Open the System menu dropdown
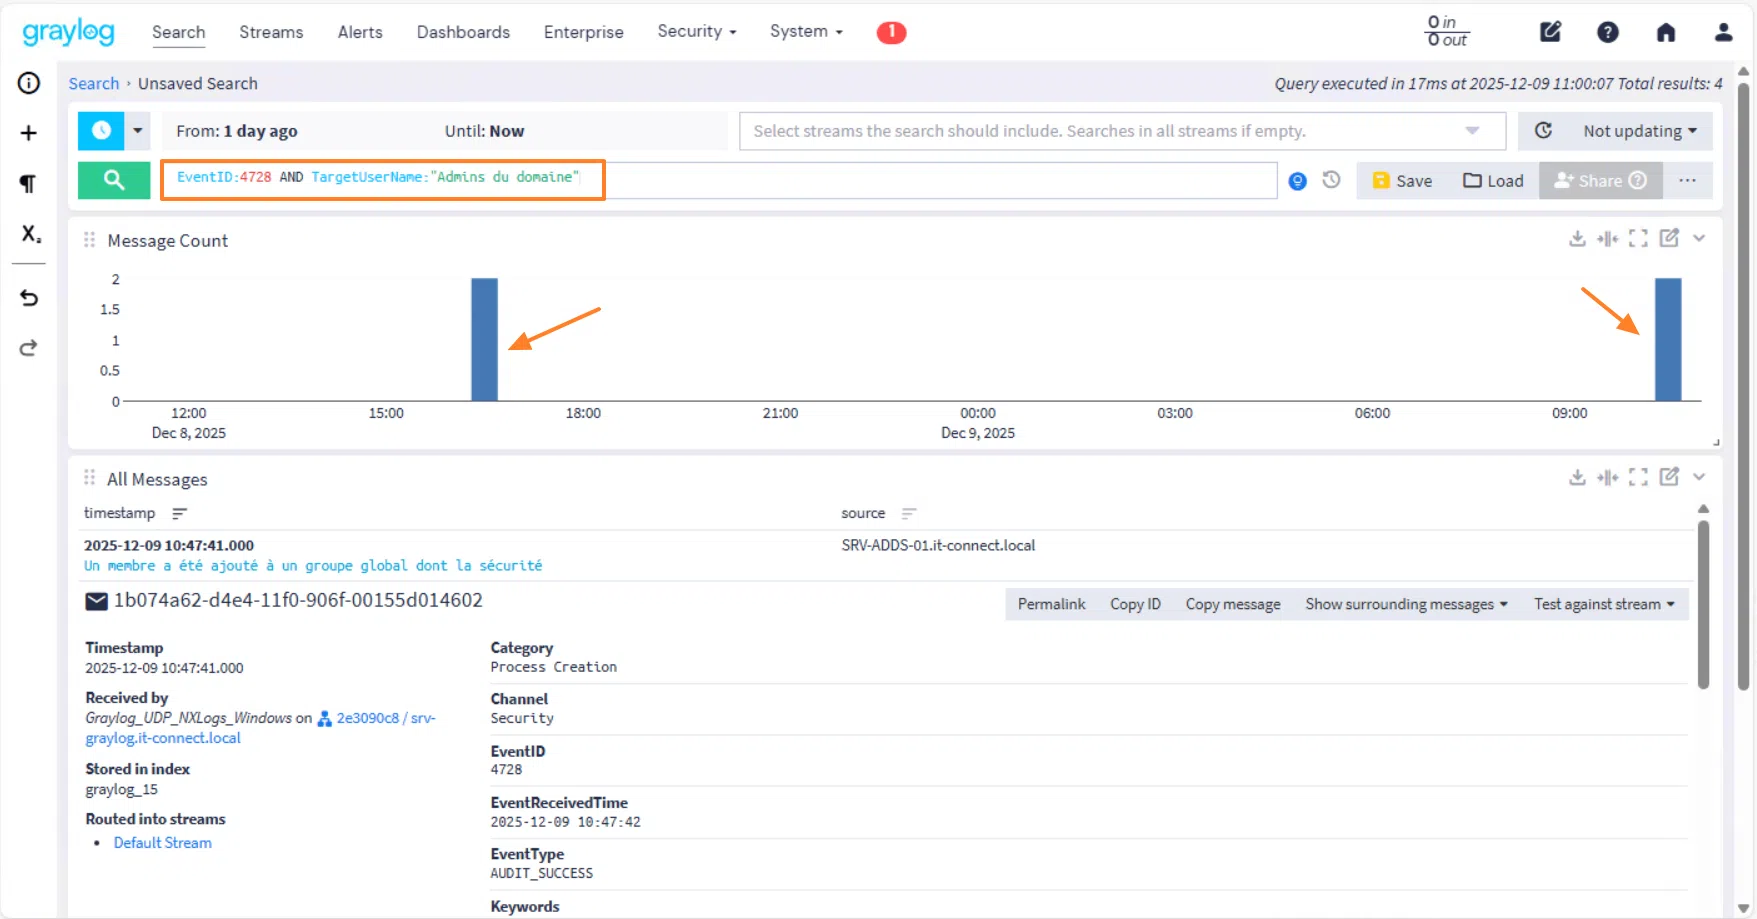 806,32
